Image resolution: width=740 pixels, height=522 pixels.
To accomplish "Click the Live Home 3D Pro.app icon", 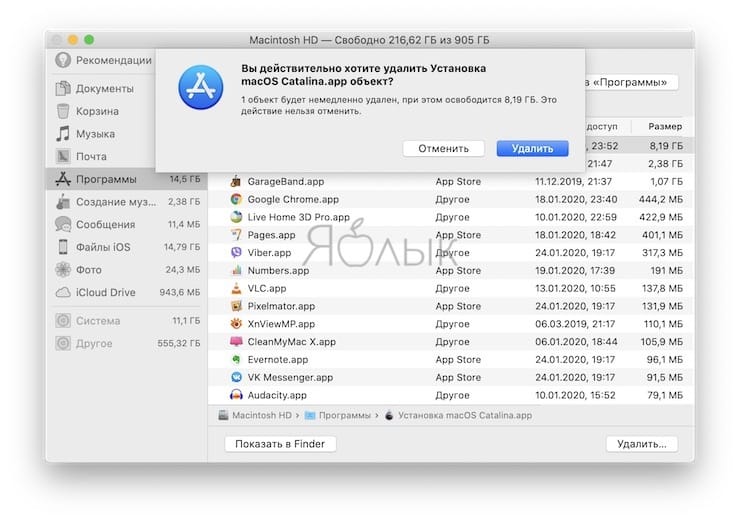I will coord(236,217).
